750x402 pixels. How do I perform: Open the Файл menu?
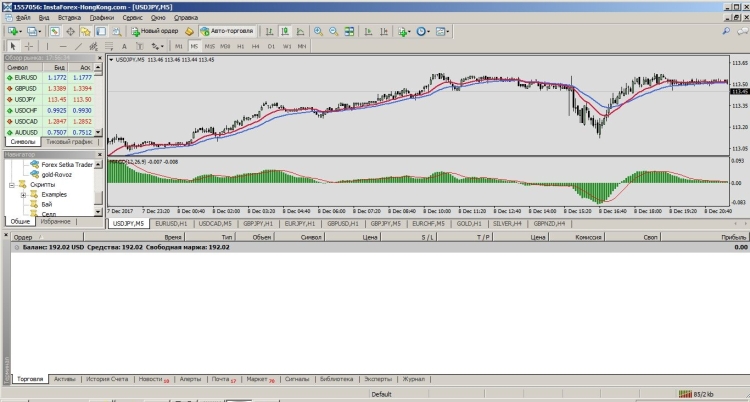[23, 18]
